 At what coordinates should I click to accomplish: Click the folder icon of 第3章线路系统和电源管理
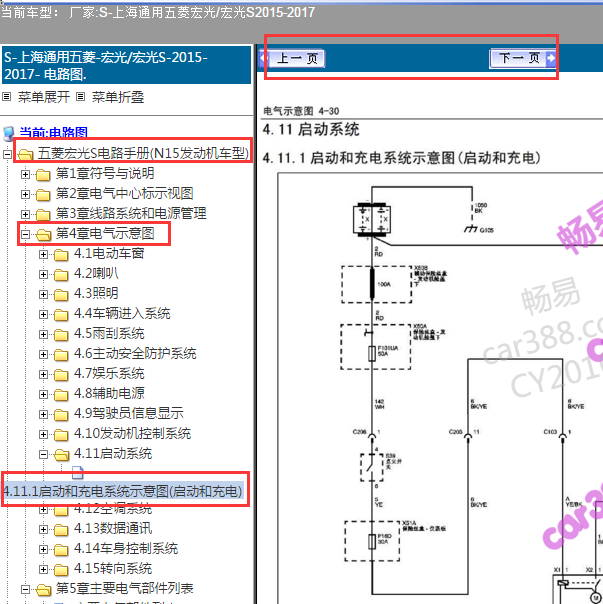coord(43,215)
